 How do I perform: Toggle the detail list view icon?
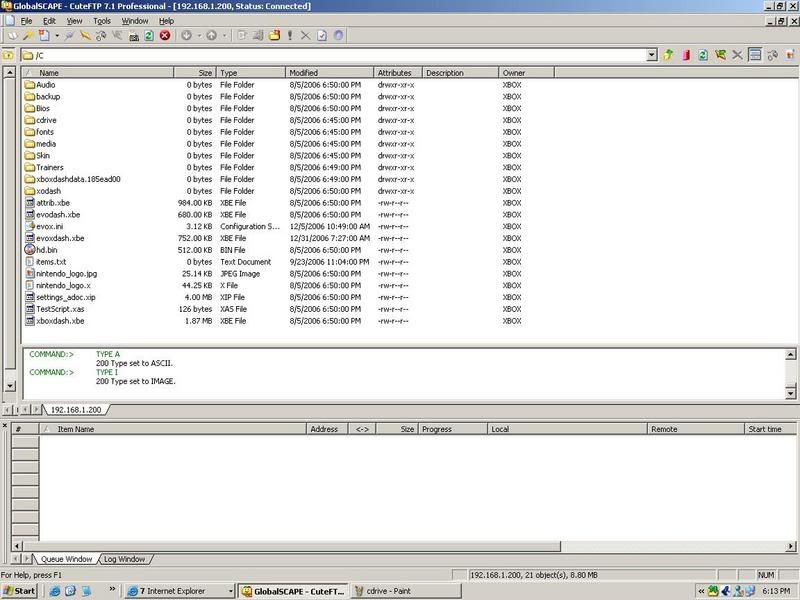click(x=755, y=55)
